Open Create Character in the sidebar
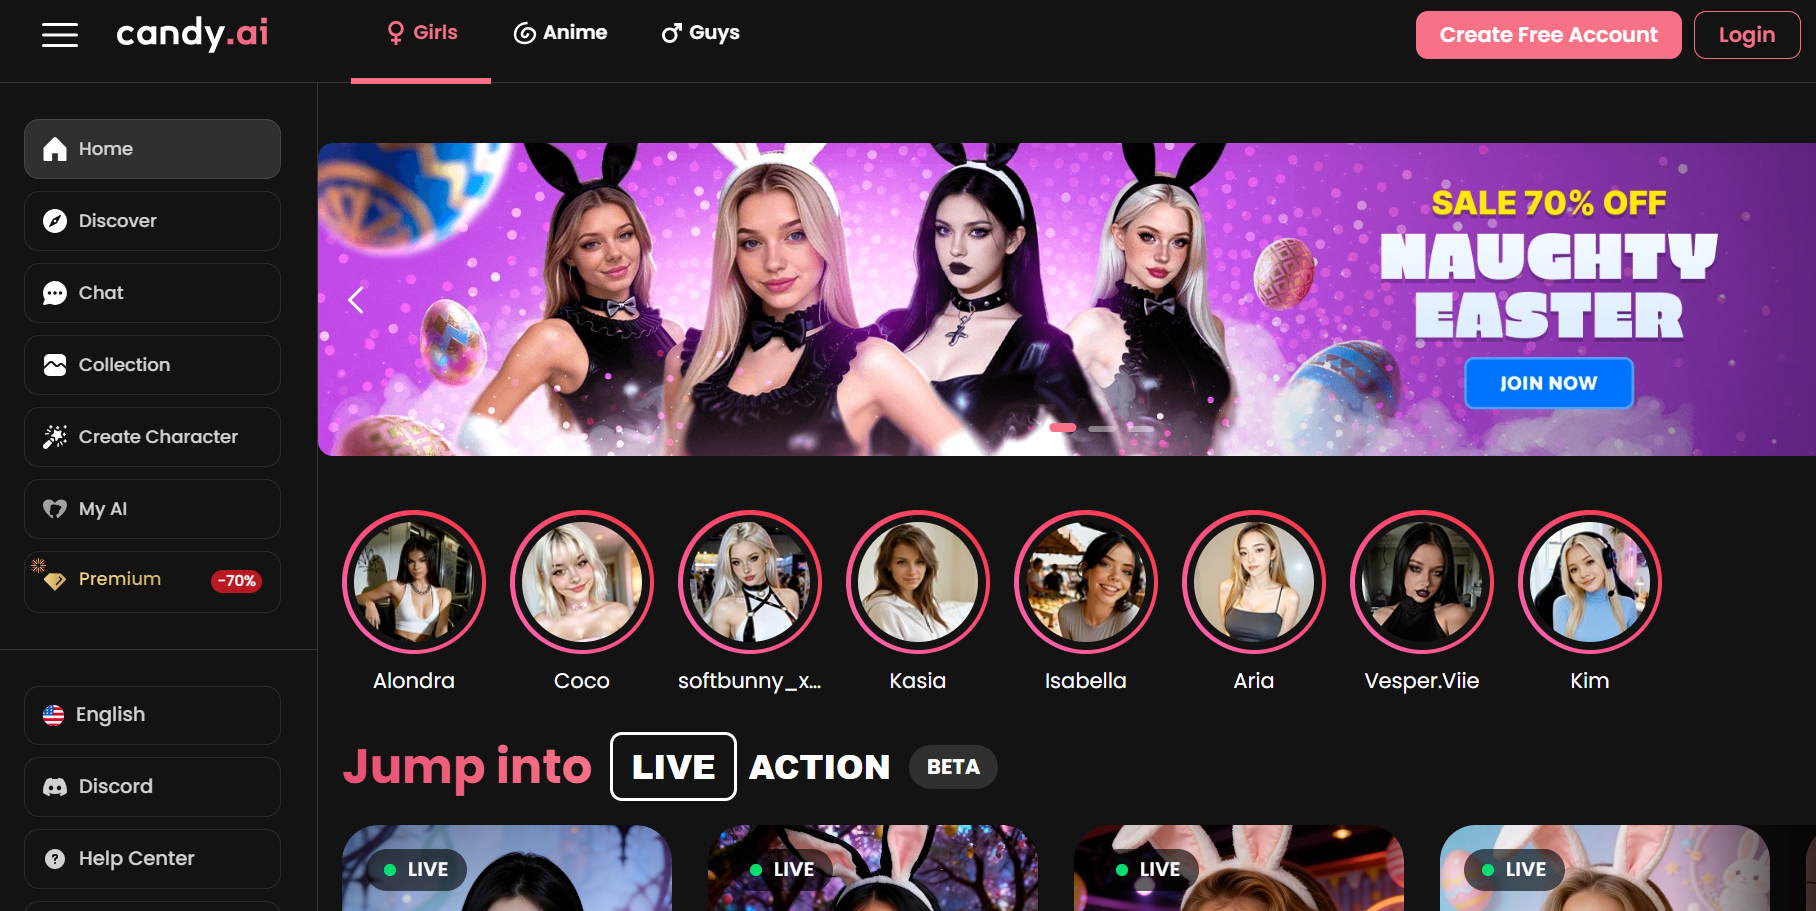 [152, 437]
